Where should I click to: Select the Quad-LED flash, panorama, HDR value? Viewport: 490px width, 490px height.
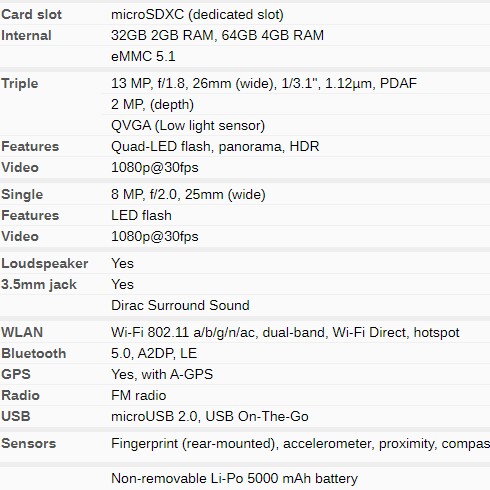215,146
